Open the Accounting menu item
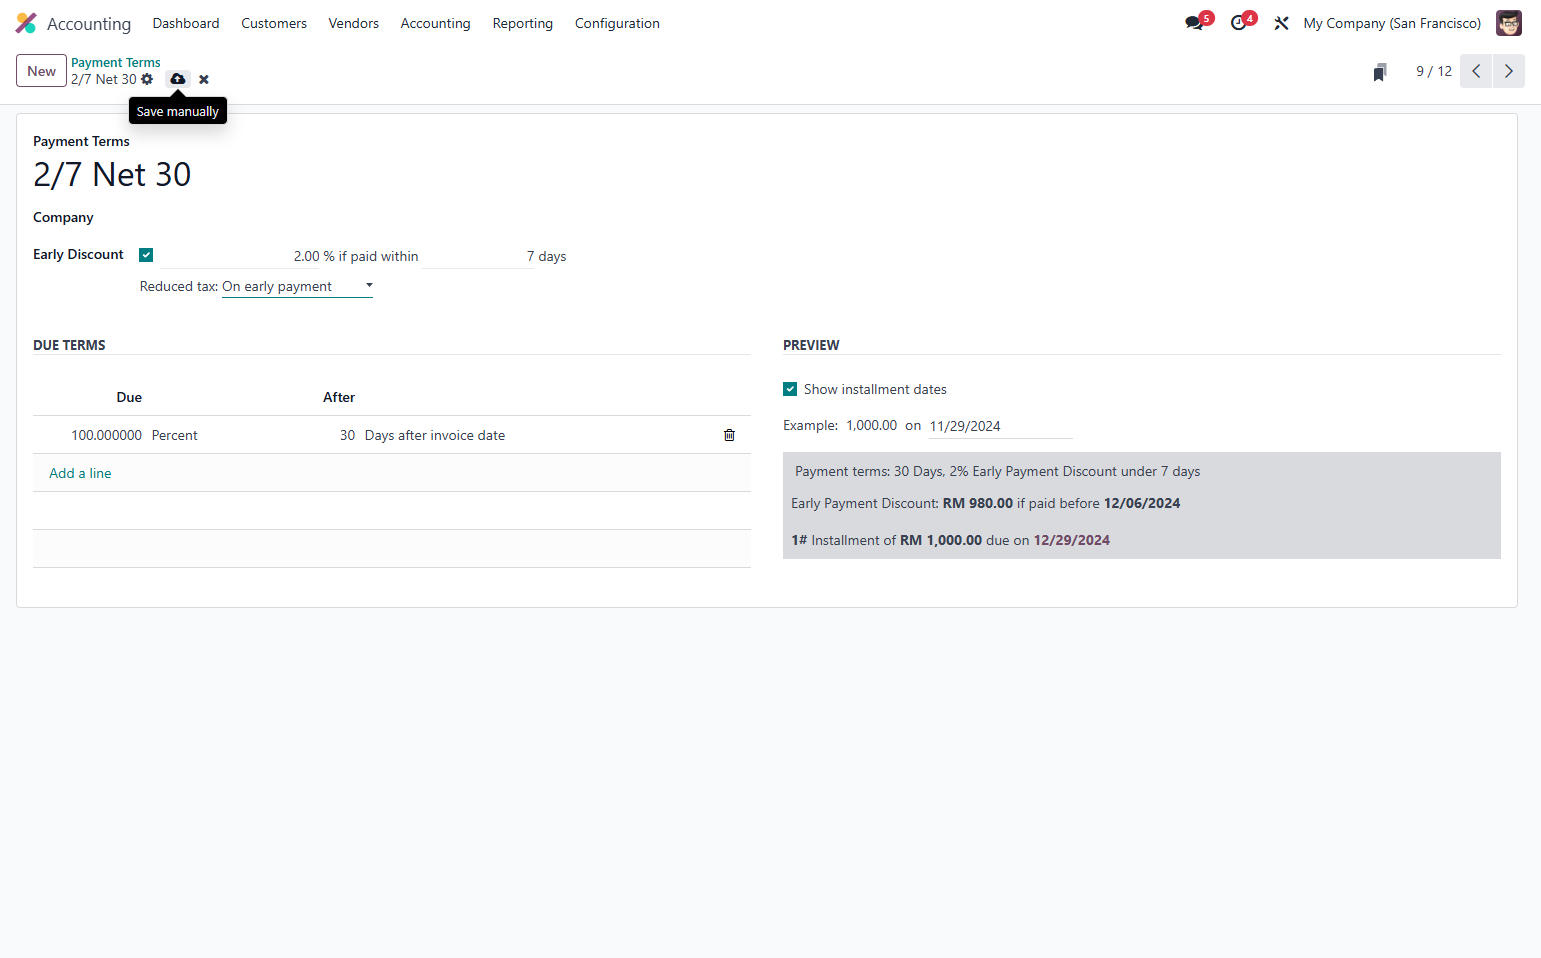 click(x=435, y=23)
